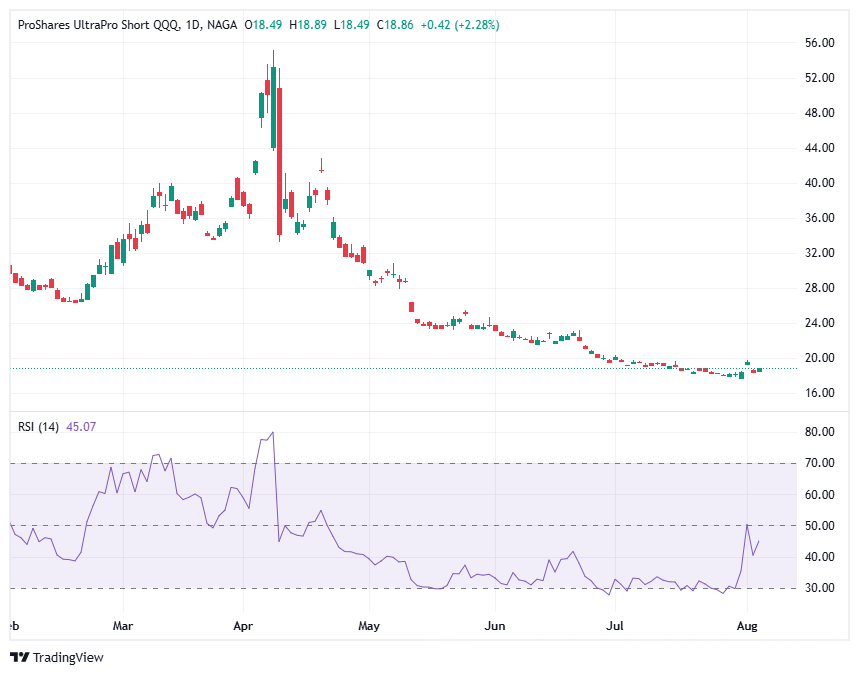The image size is (859, 675).
Task: Click the +0.42 (+2.28%) change value
Action: pyautogui.click(x=457, y=22)
